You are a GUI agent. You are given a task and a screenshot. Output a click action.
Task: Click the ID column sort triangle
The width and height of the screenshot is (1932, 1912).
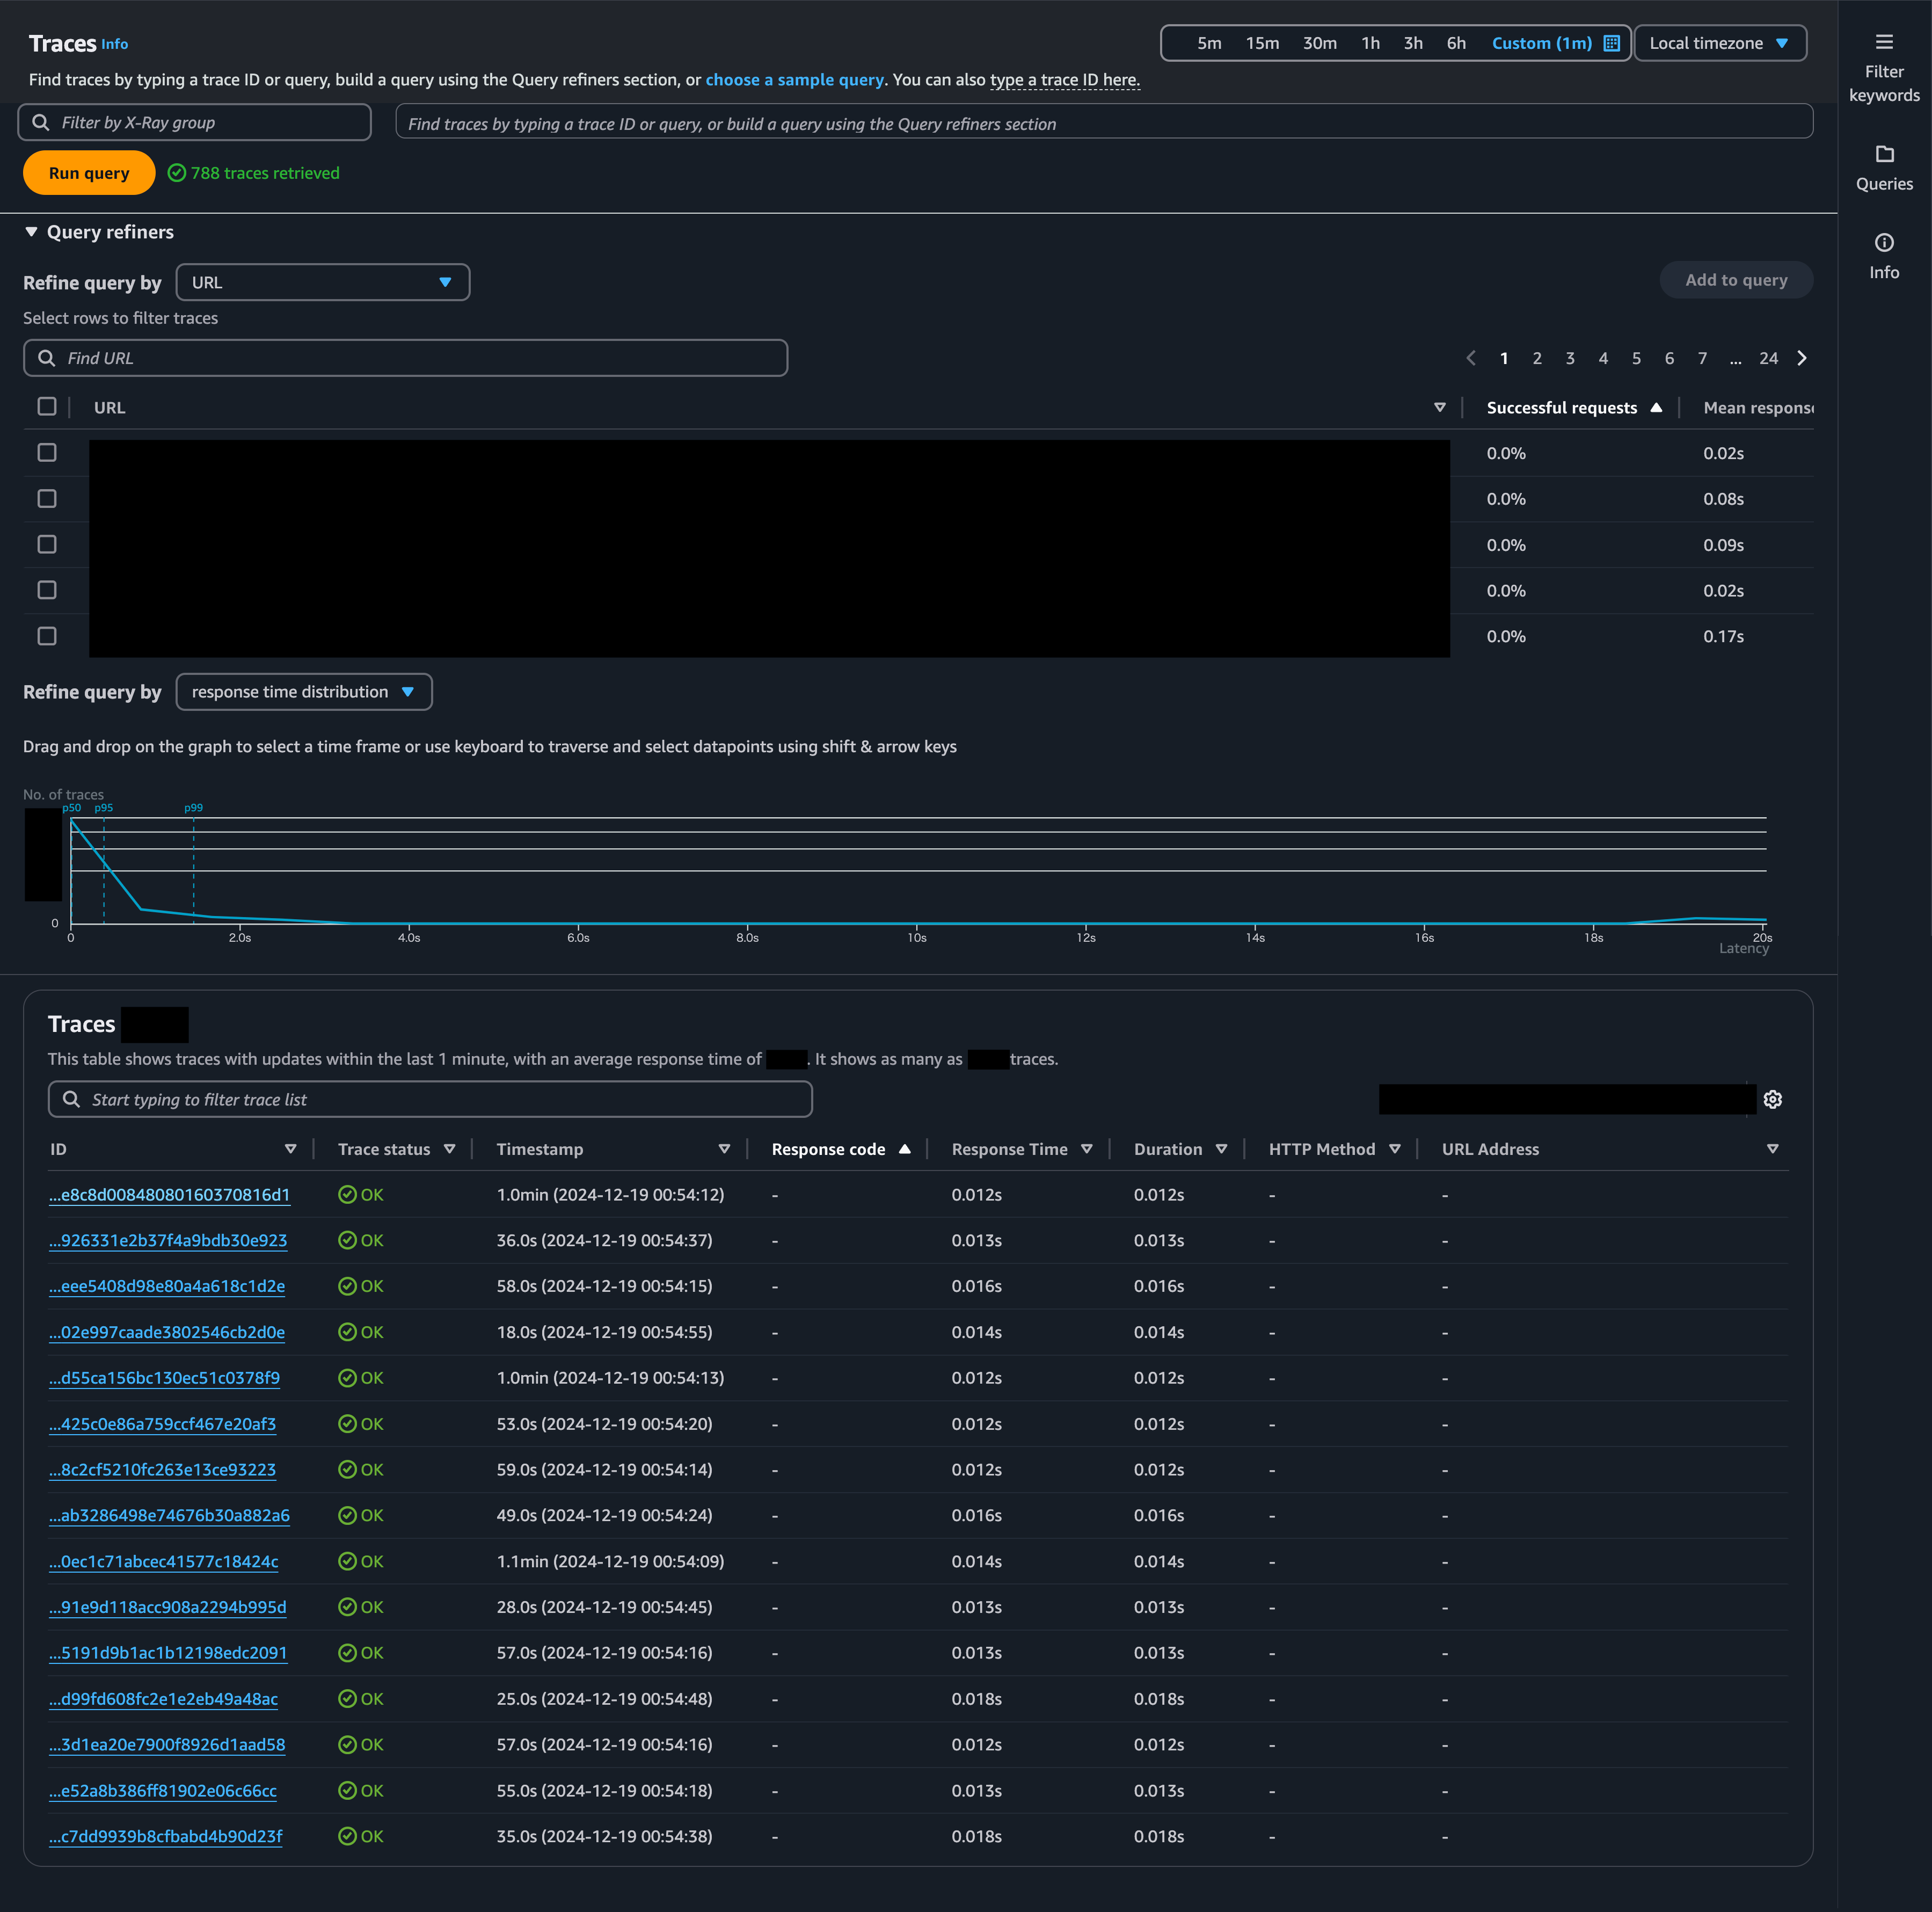pyautogui.click(x=290, y=1149)
